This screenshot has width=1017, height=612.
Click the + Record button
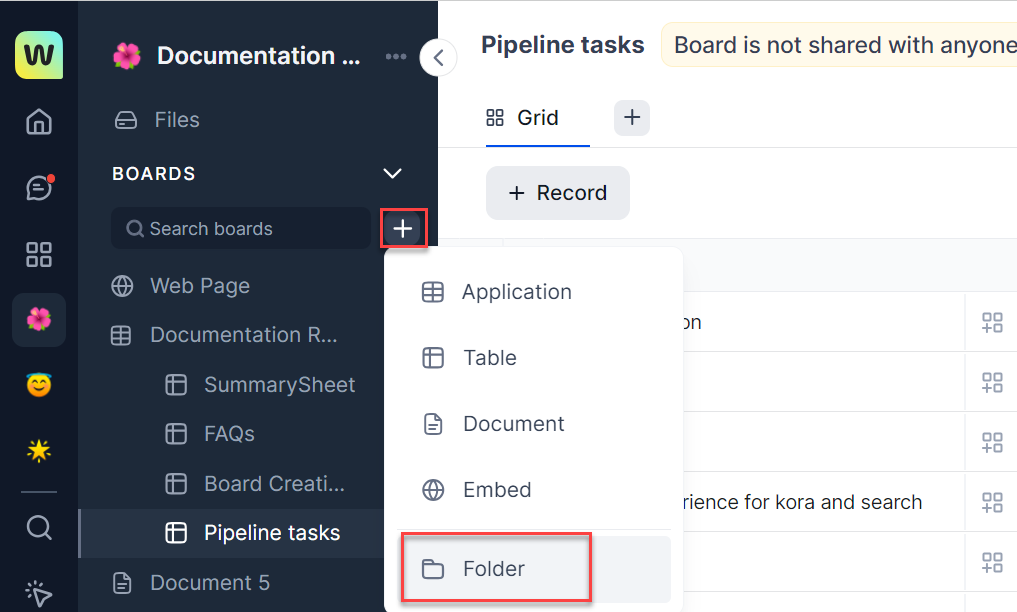tap(557, 193)
